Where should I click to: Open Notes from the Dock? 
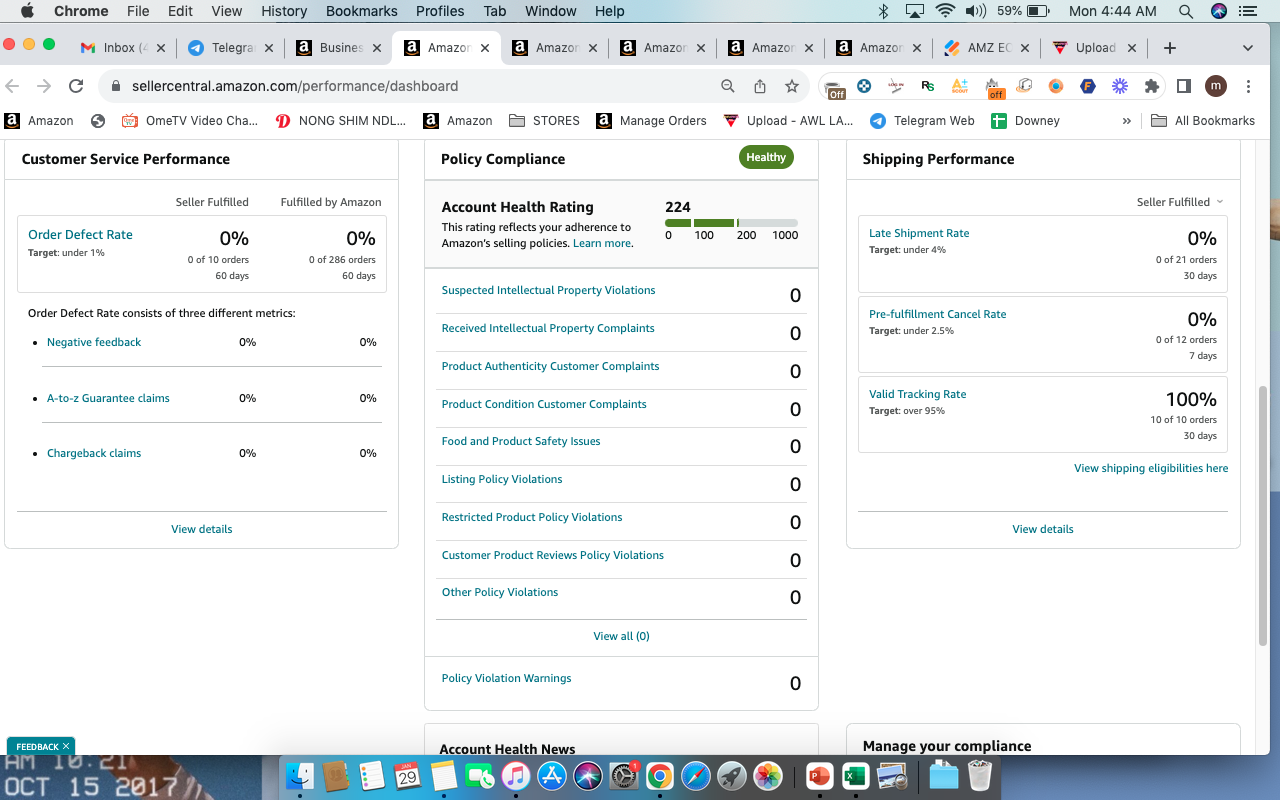click(443, 776)
